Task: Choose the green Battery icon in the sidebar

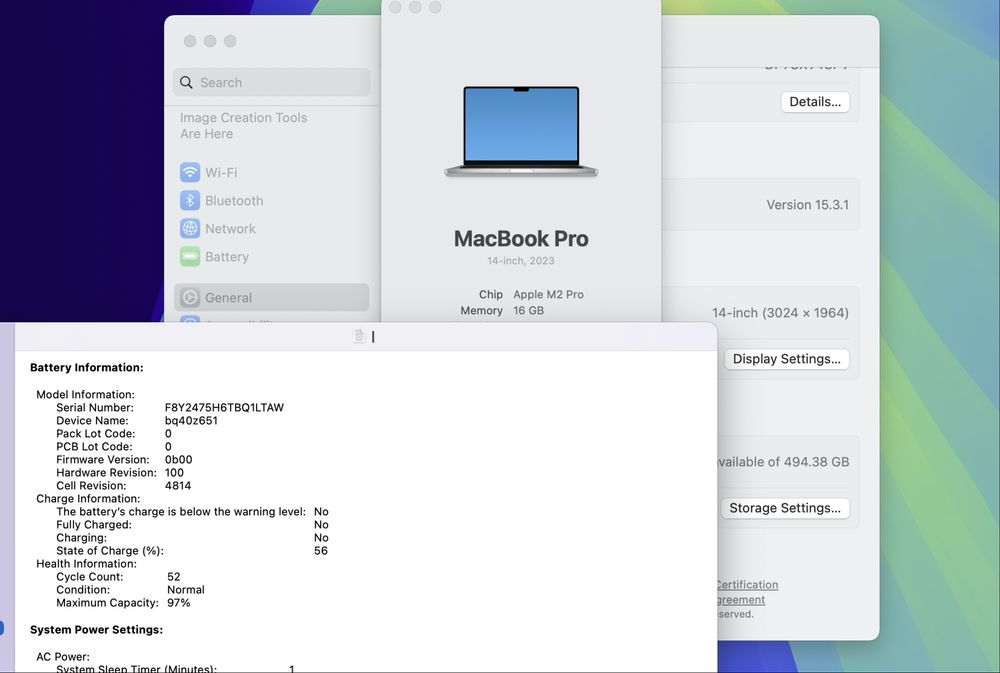Action: pos(189,256)
